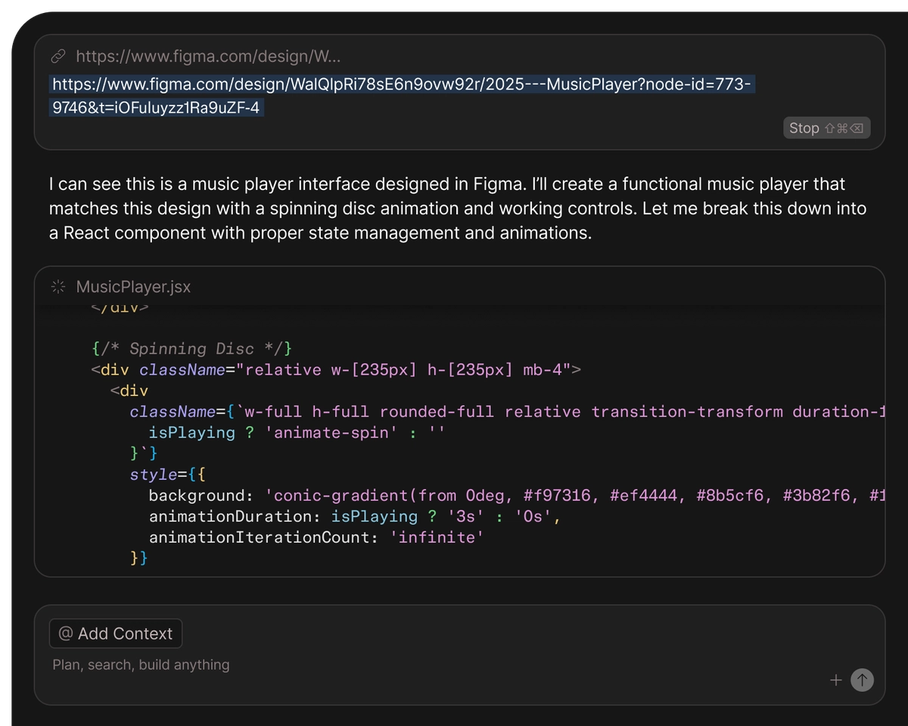The height and width of the screenshot is (726, 908).
Task: Click the 'style={{' code line
Action: [x=167, y=475]
